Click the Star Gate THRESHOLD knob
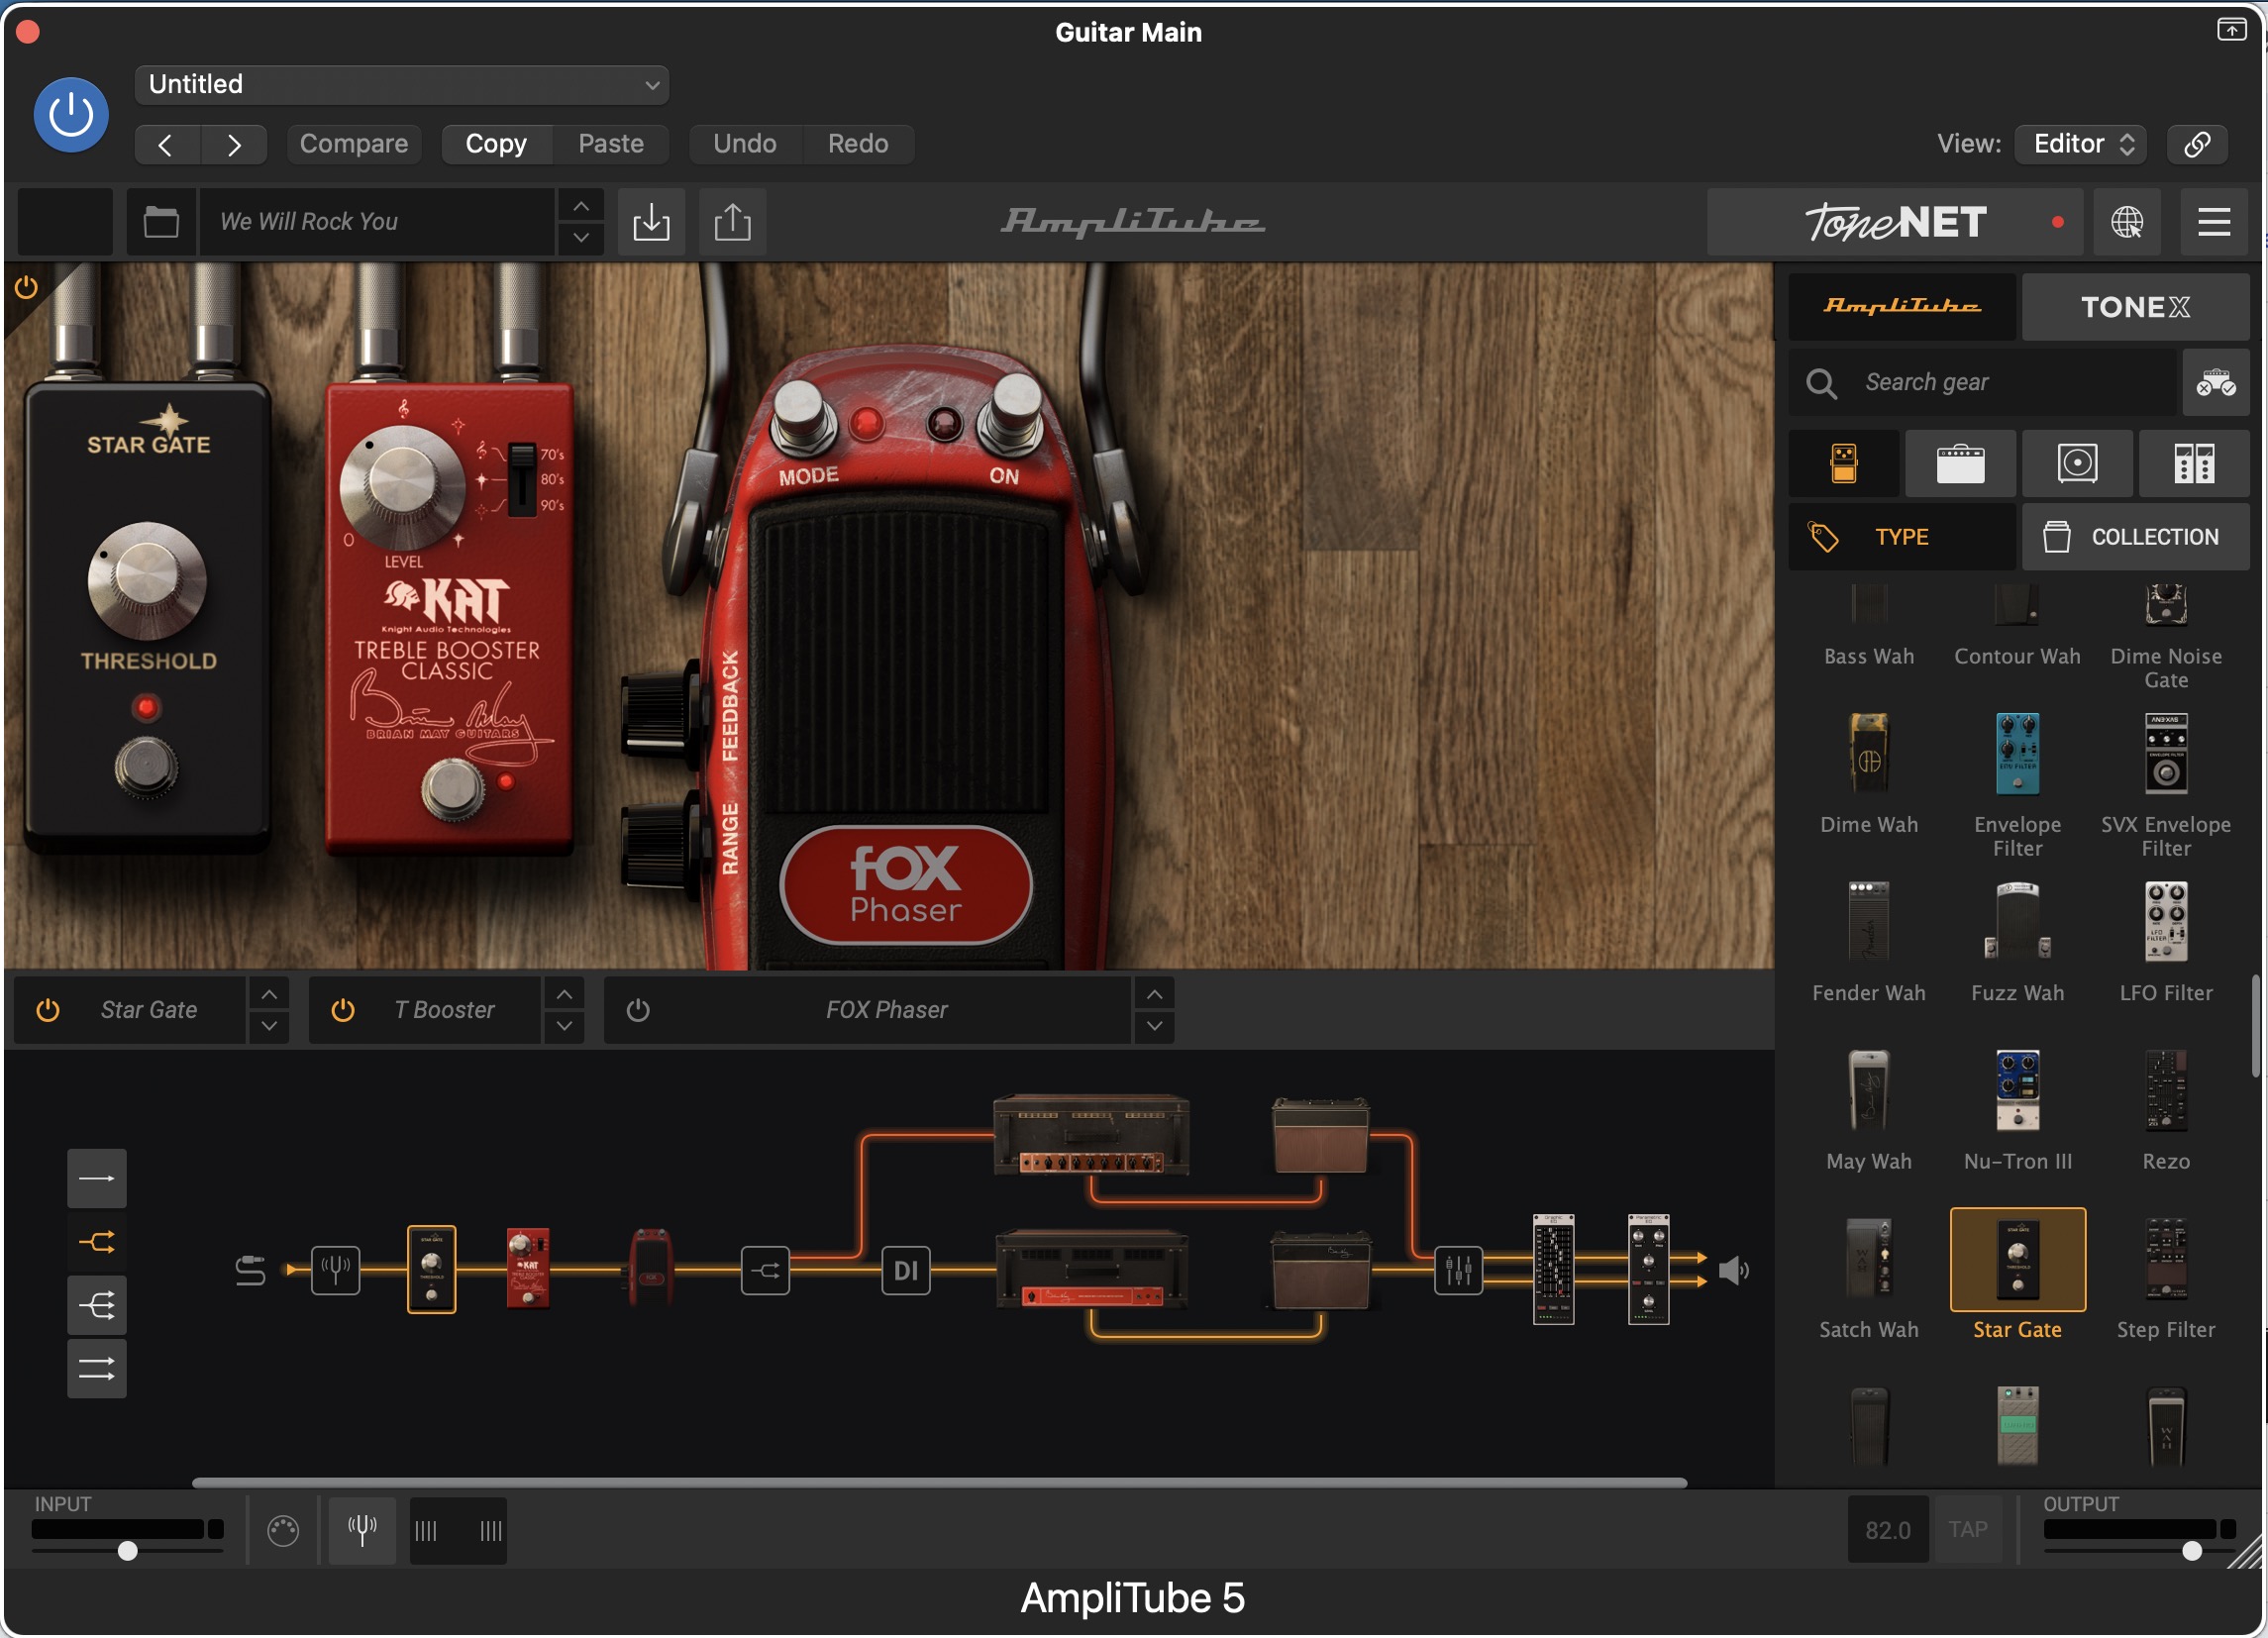The width and height of the screenshot is (2268, 1638). pos(147,580)
